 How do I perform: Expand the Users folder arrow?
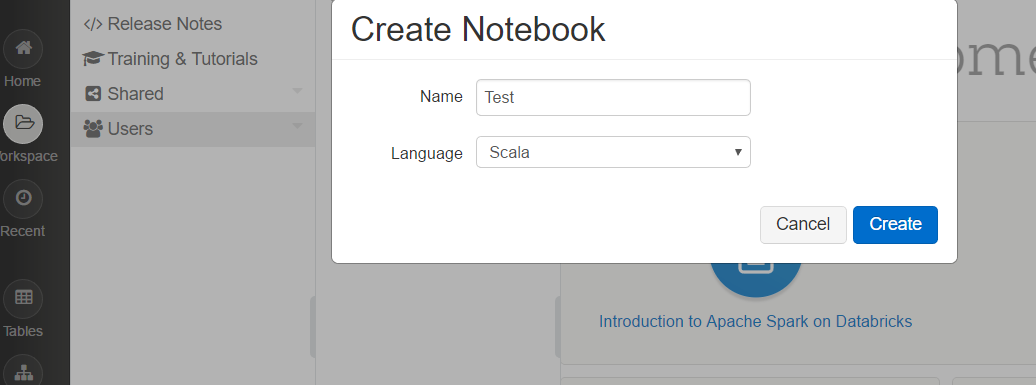[297, 126]
